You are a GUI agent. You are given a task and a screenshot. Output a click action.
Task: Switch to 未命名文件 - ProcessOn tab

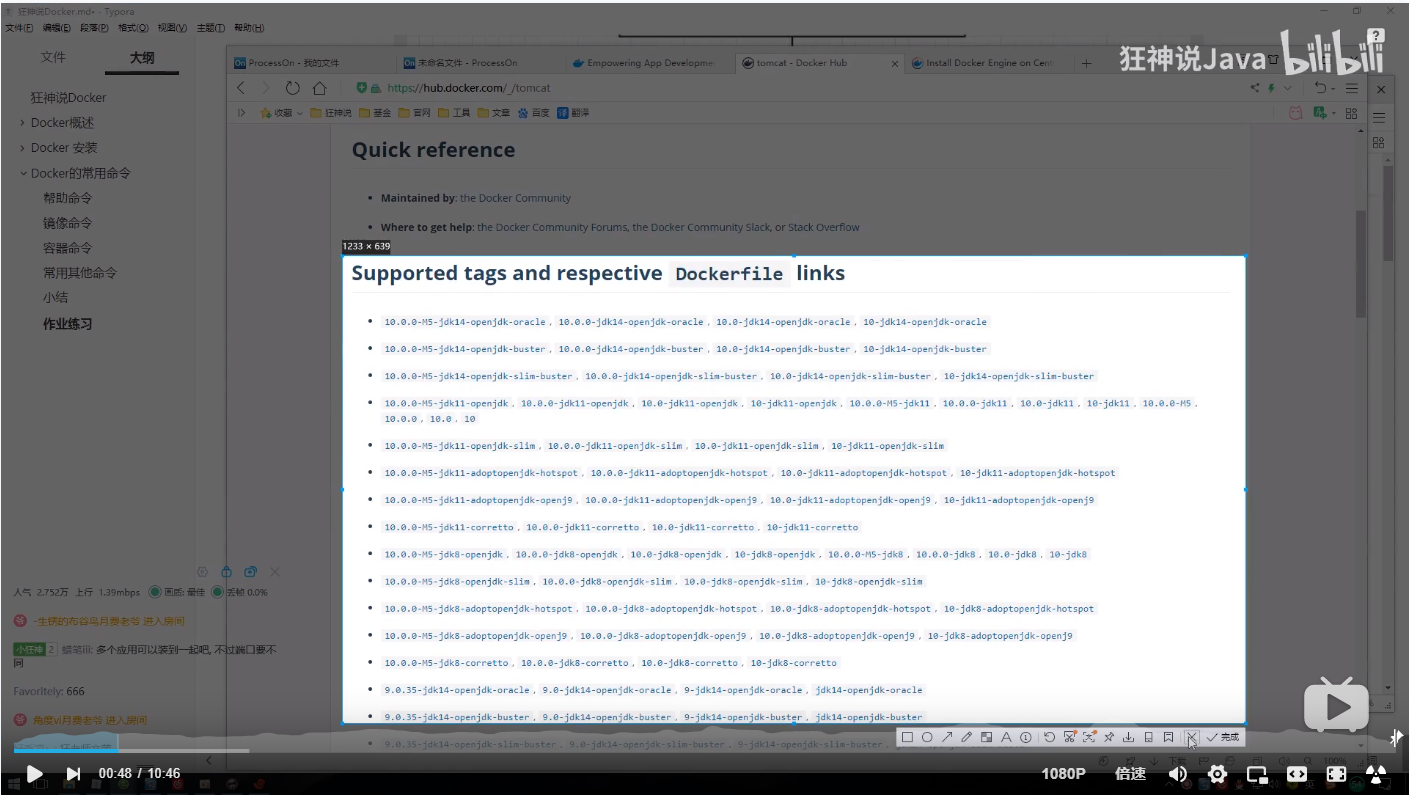pos(480,62)
